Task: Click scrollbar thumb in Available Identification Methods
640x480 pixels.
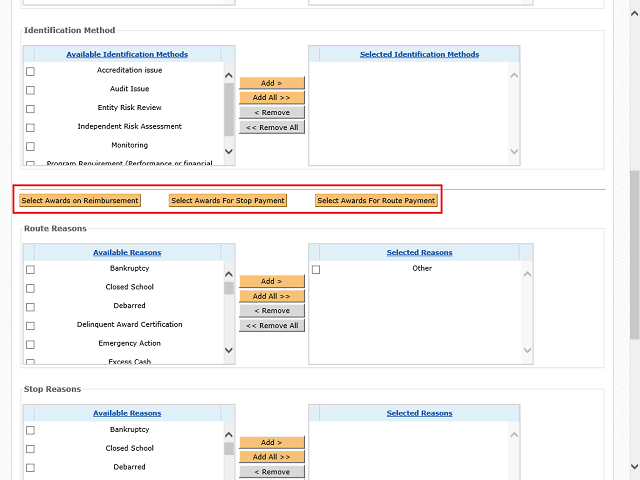Action: [x=229, y=109]
